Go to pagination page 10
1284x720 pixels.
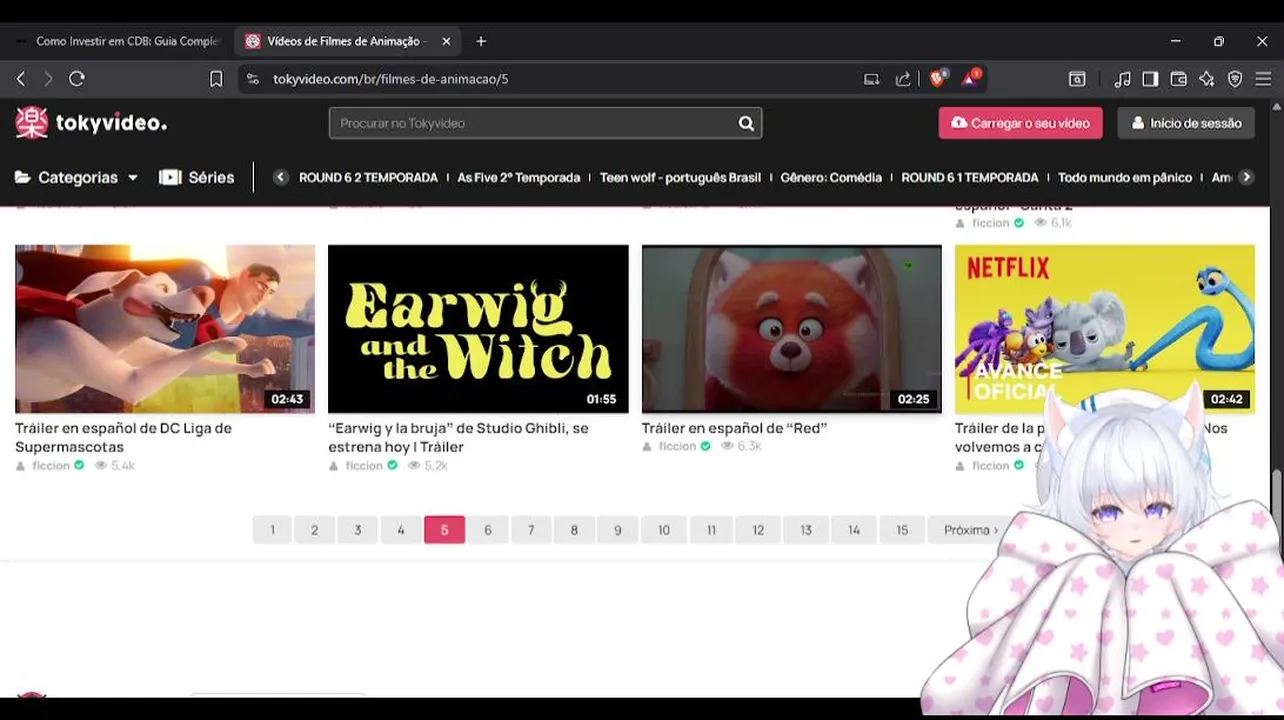(664, 530)
